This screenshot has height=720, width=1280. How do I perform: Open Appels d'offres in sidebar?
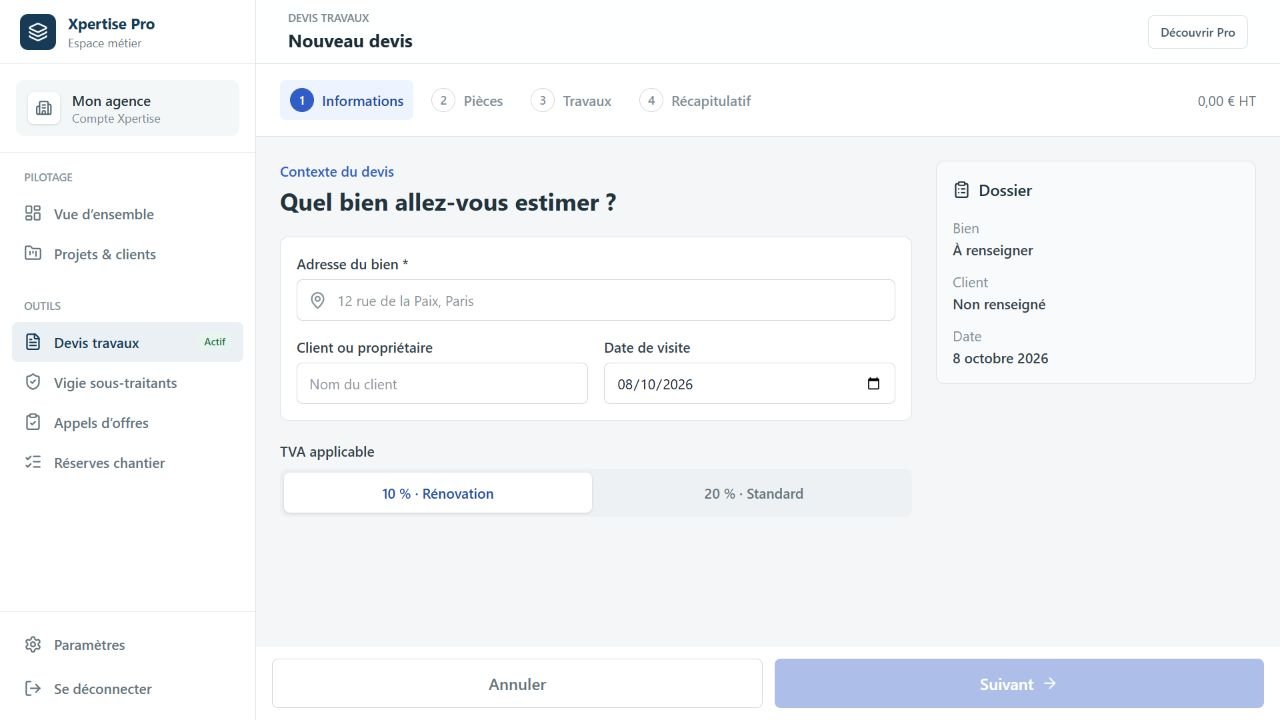click(x=128, y=422)
